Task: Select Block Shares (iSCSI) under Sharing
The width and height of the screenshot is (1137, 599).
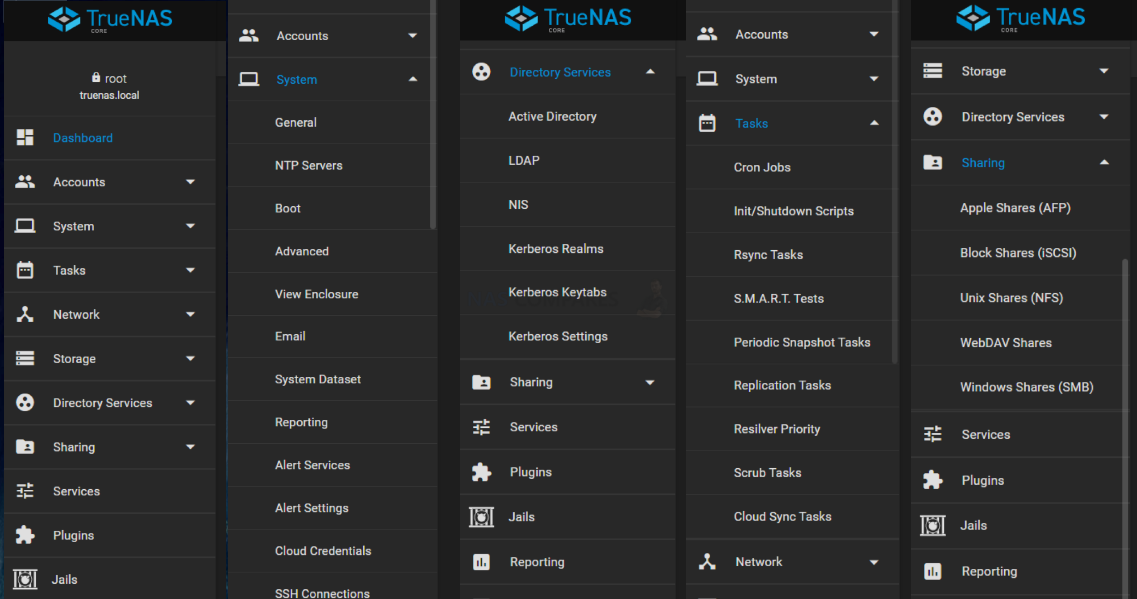Action: 1020,253
